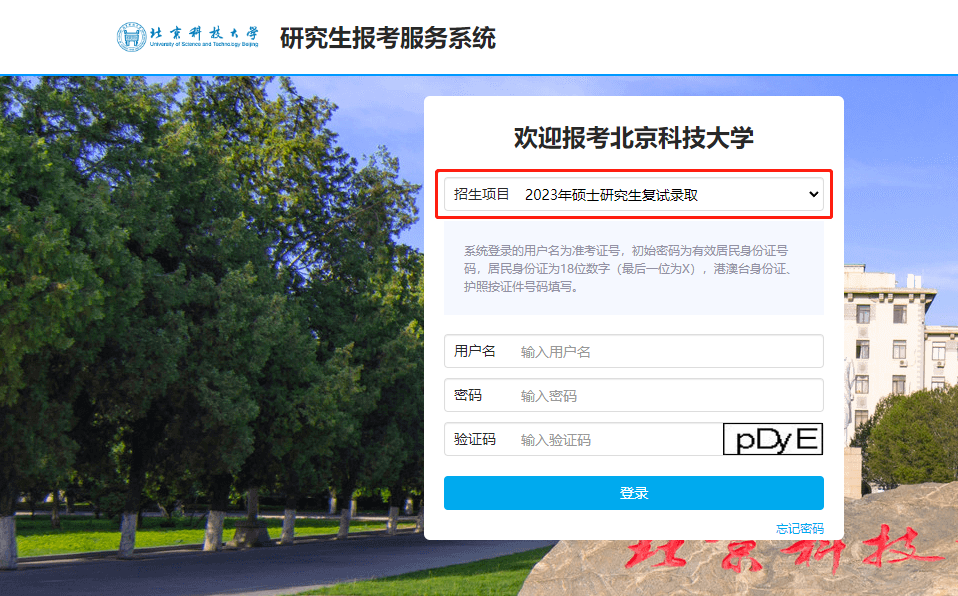958x596 pixels.
Task: Click the university logo emblem in header
Action: pos(131,37)
